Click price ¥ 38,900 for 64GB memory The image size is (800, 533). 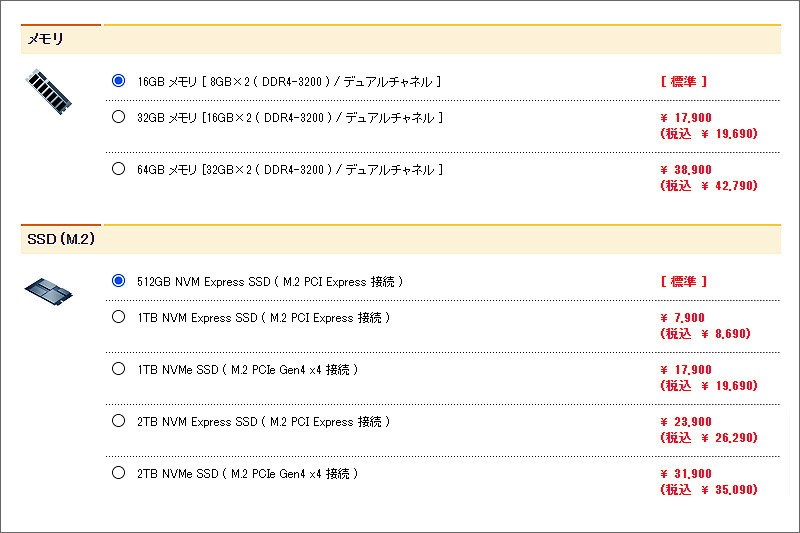point(686,170)
